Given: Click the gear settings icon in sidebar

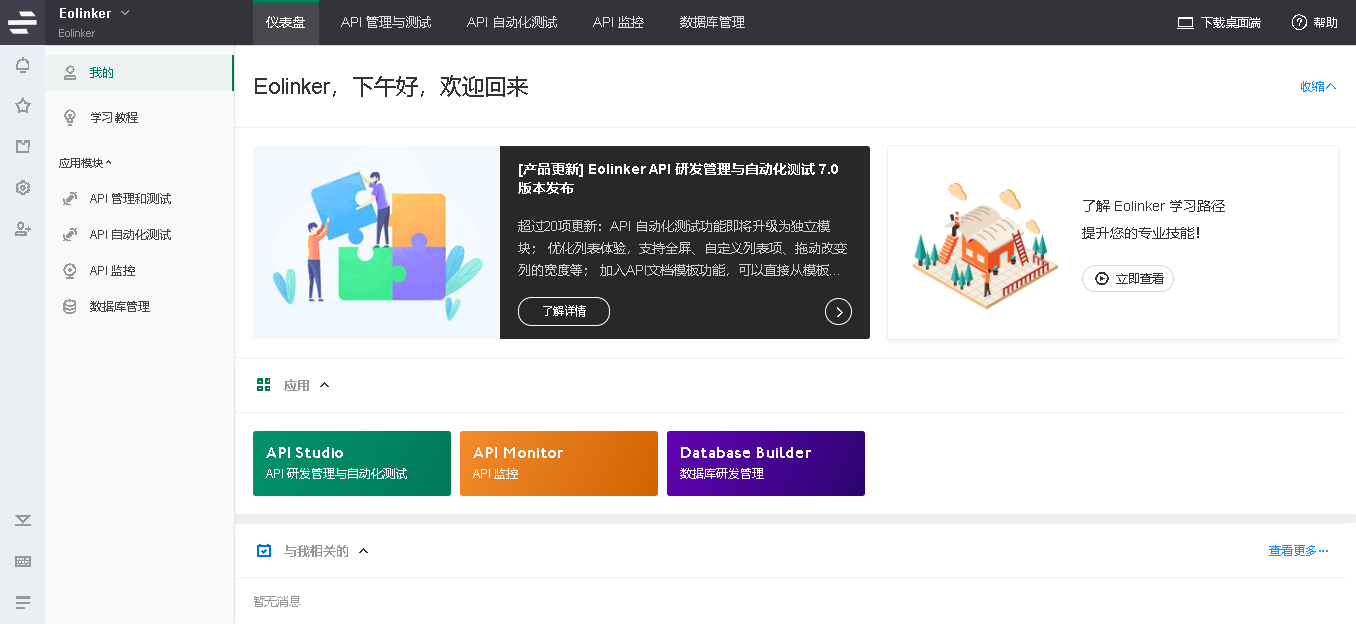Looking at the screenshot, I should click(x=22, y=188).
